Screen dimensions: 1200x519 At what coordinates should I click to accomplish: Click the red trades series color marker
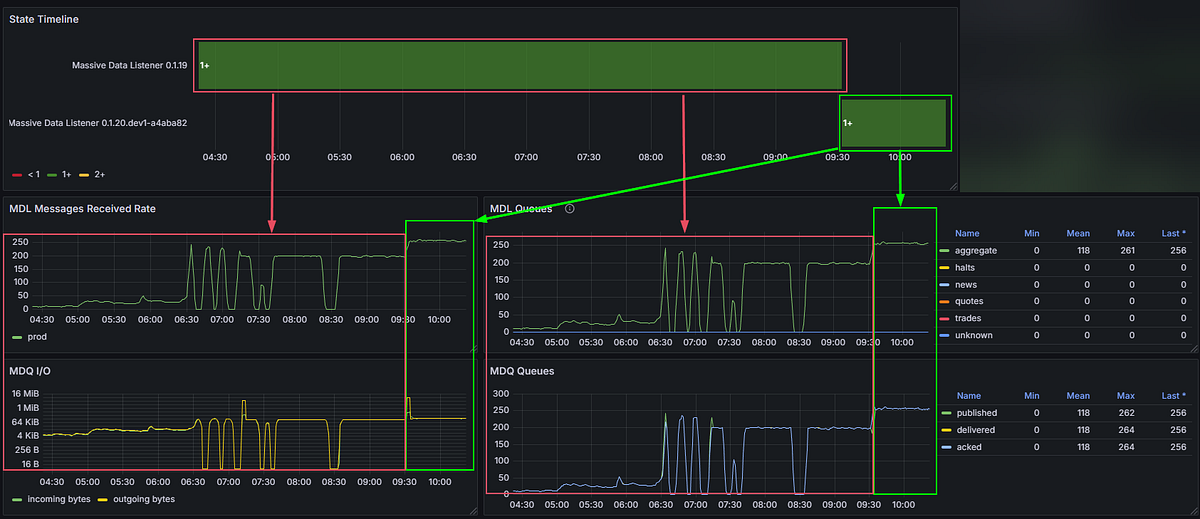pyautogui.click(x=945, y=318)
